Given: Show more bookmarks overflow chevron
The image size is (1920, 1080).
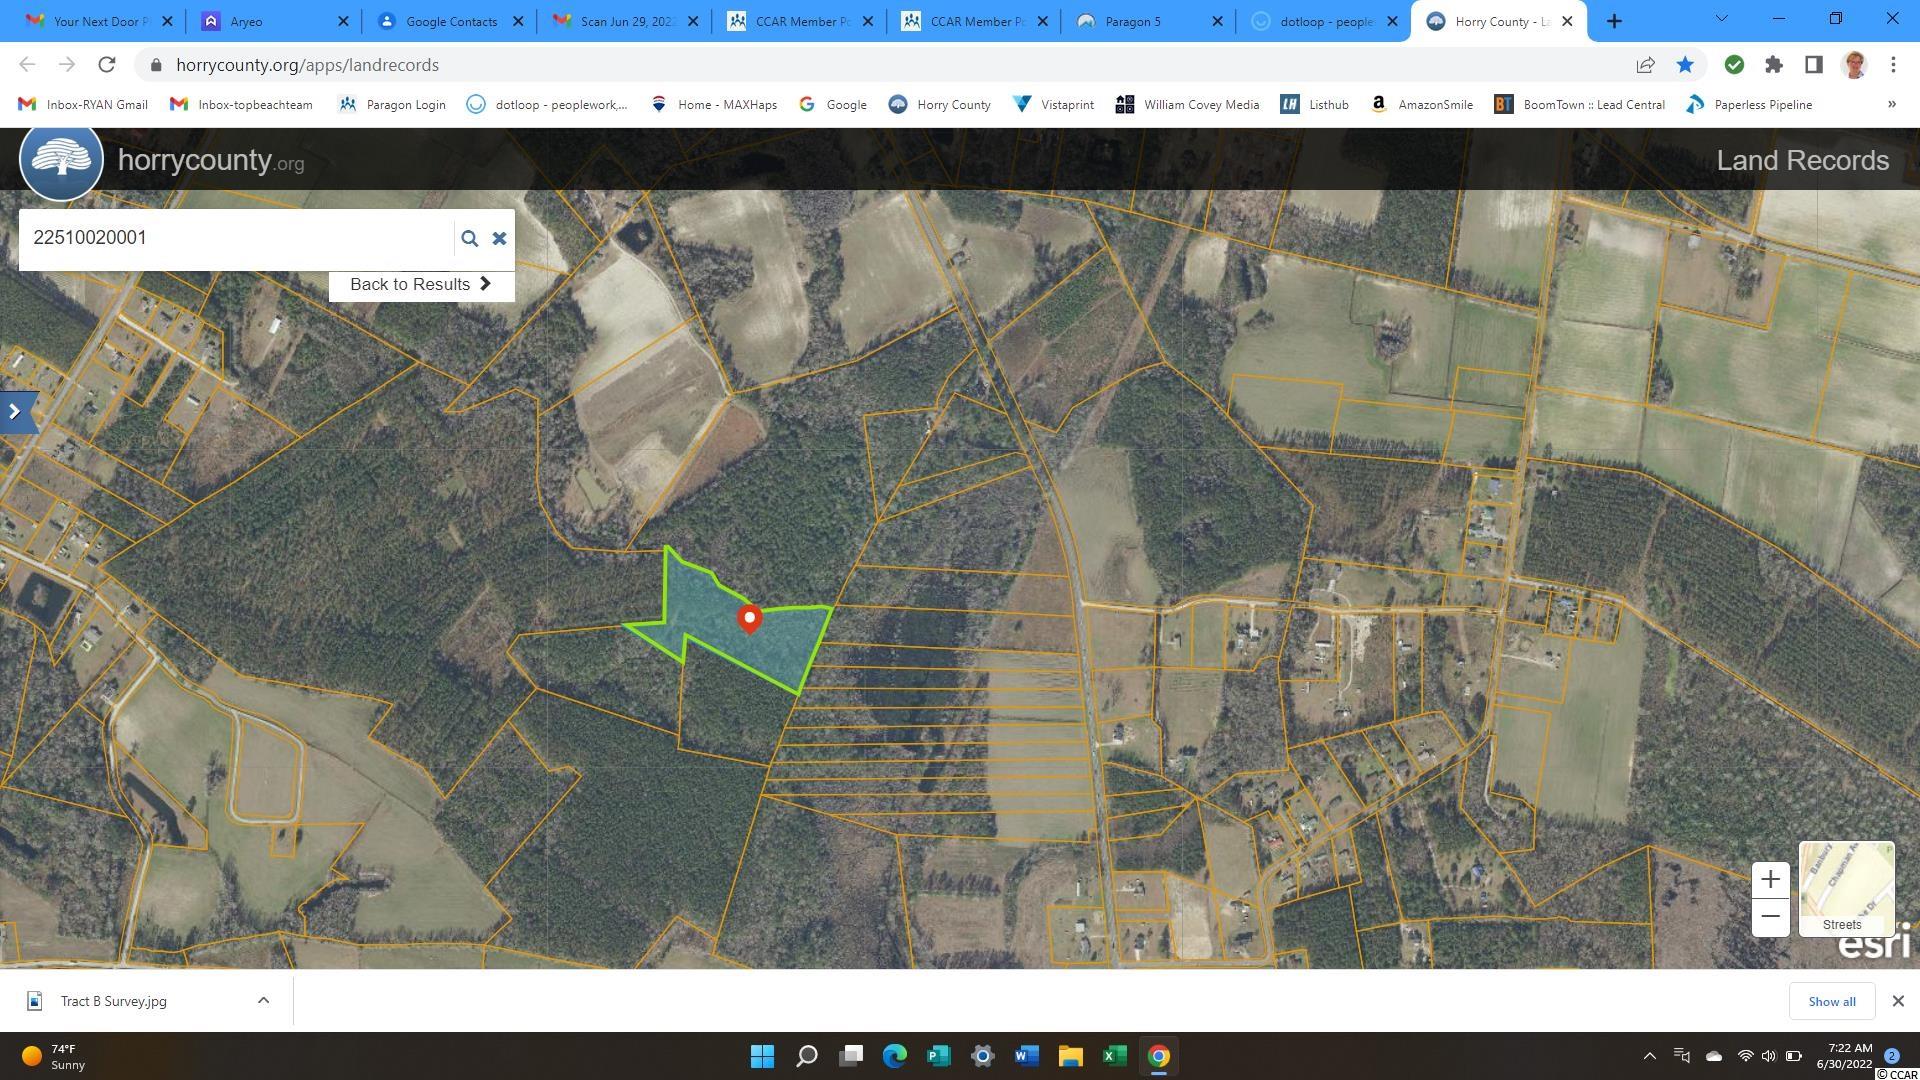Looking at the screenshot, I should coord(1891,104).
